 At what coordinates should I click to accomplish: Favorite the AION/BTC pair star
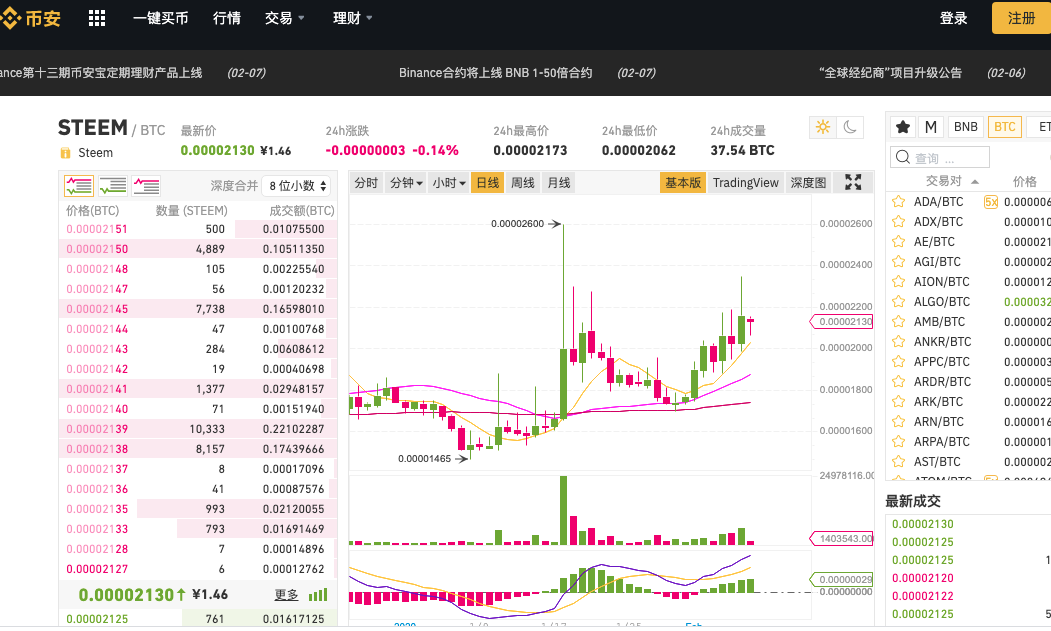click(x=898, y=282)
